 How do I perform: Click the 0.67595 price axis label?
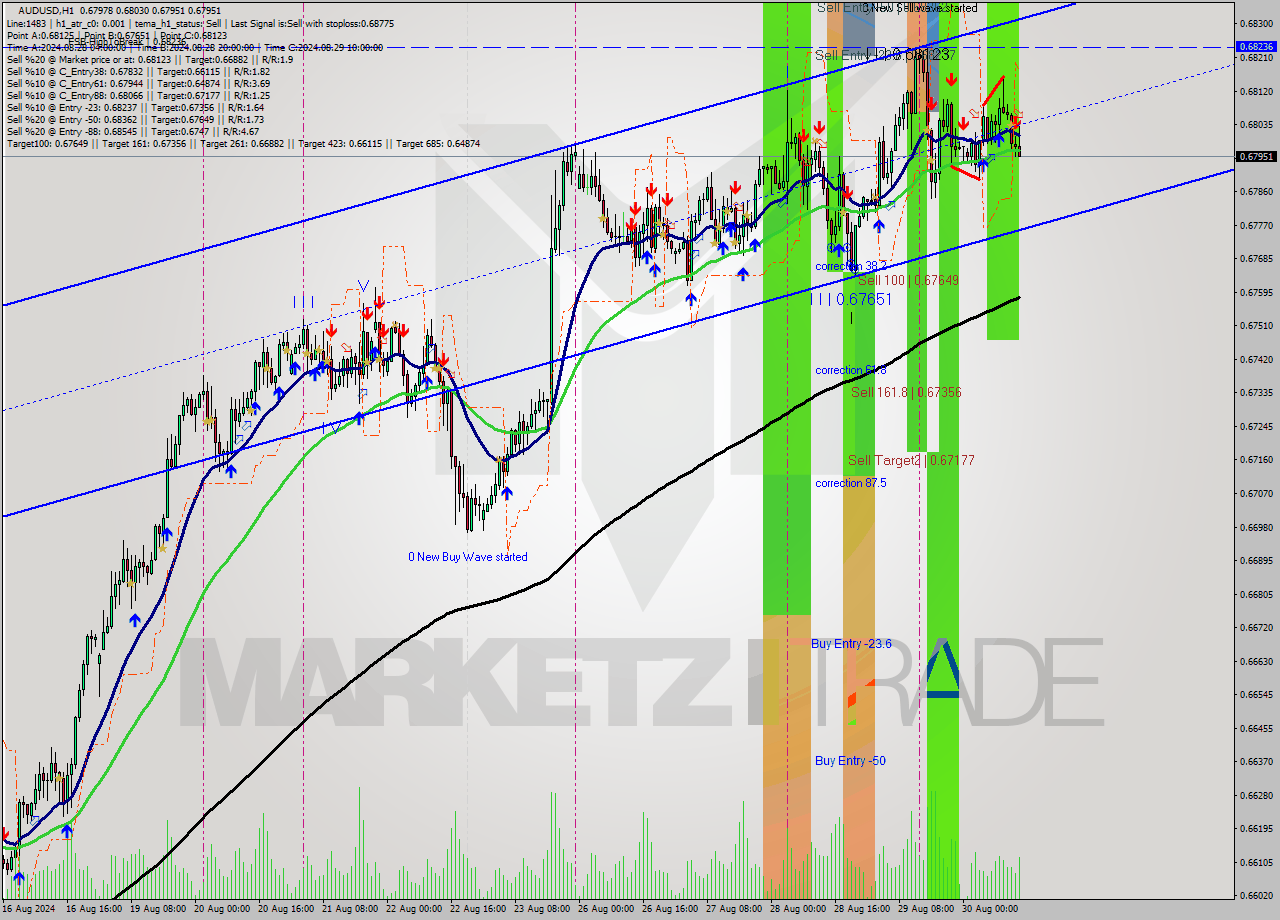pyautogui.click(x=1256, y=292)
